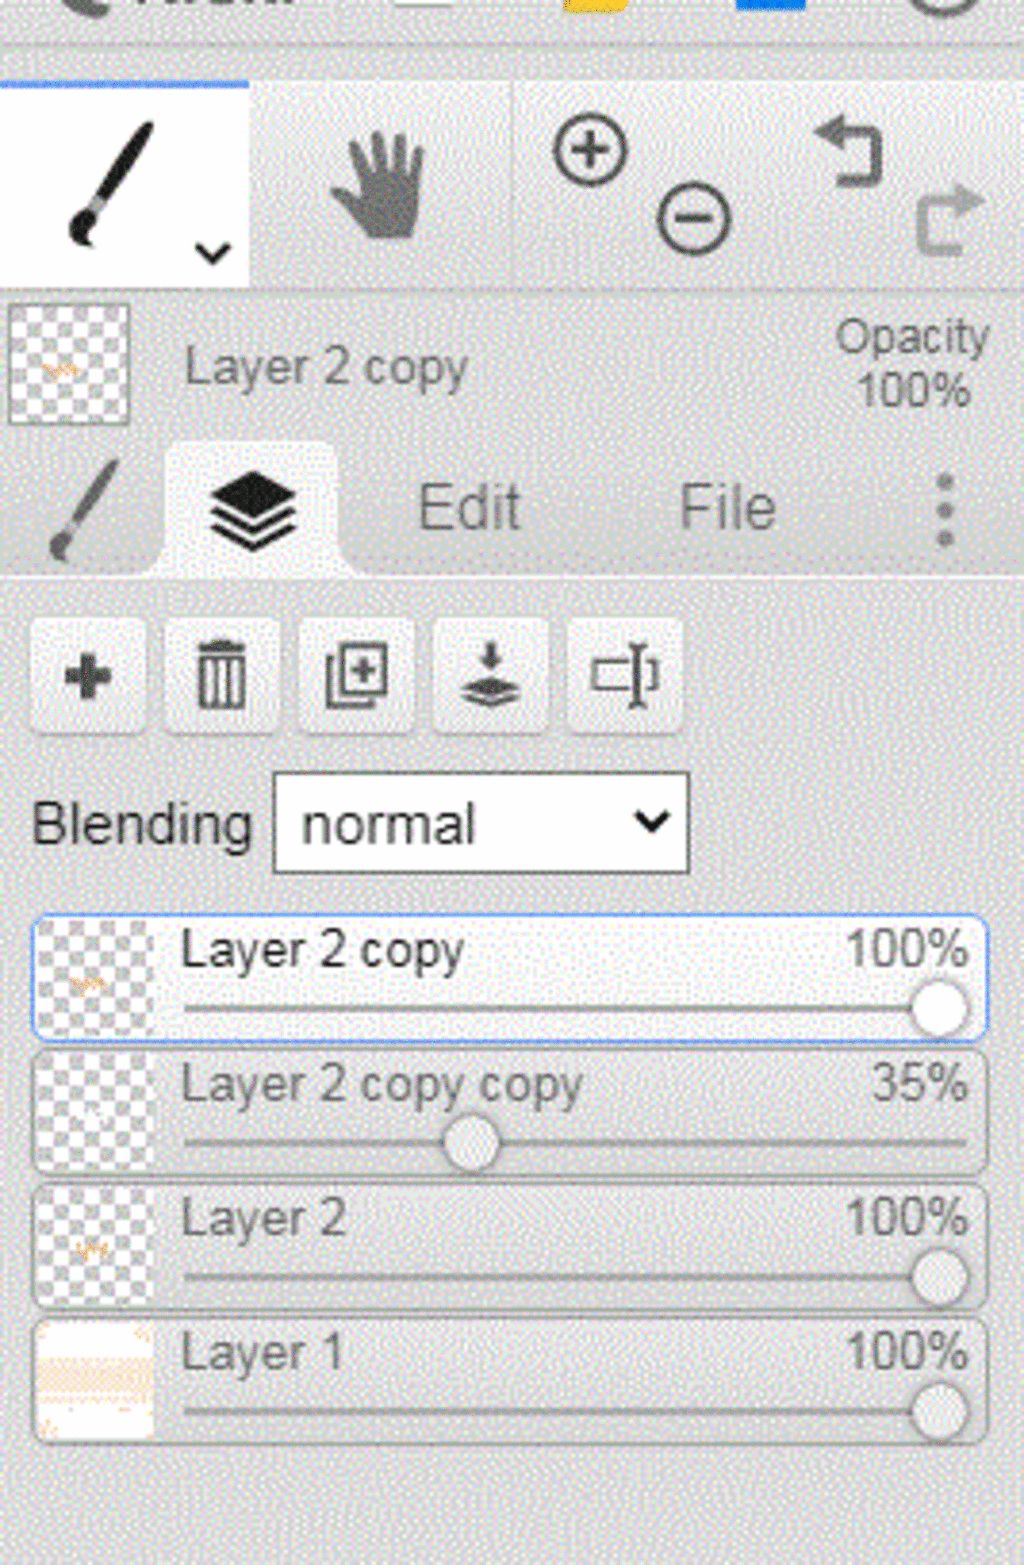Click the zoom out icon
The image size is (1024, 1565).
(x=694, y=218)
